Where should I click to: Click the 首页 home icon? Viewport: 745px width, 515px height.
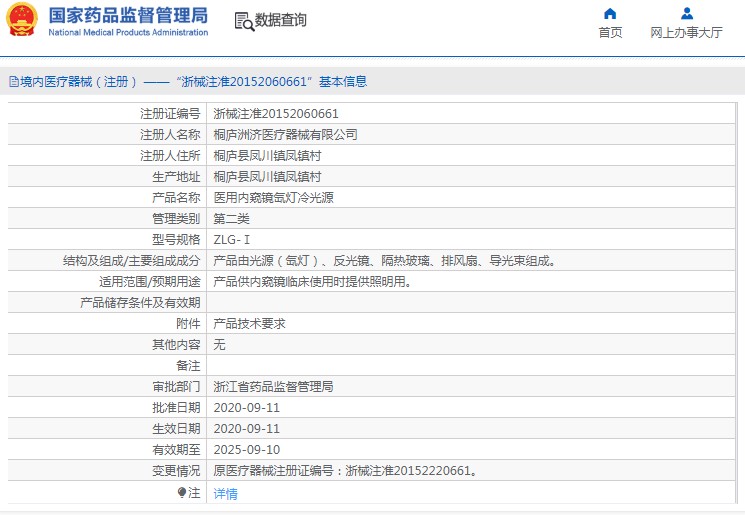coord(610,13)
